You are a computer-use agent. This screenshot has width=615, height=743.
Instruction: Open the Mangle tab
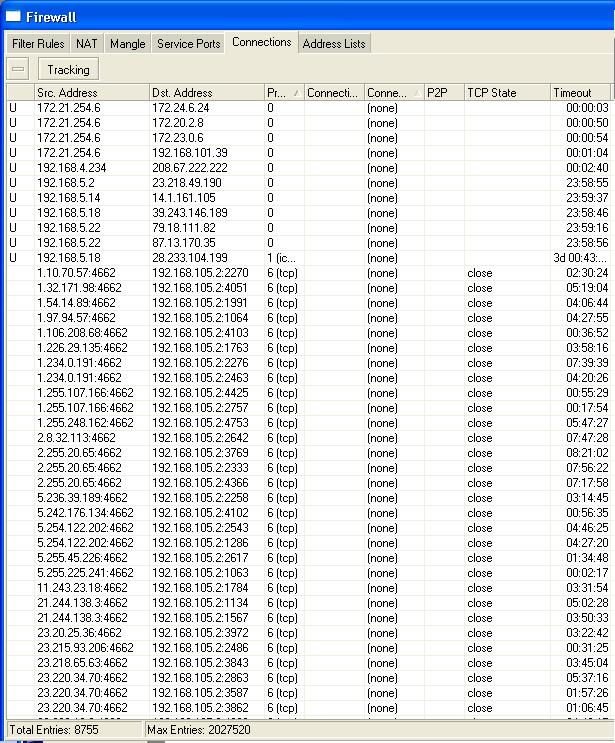click(127, 44)
